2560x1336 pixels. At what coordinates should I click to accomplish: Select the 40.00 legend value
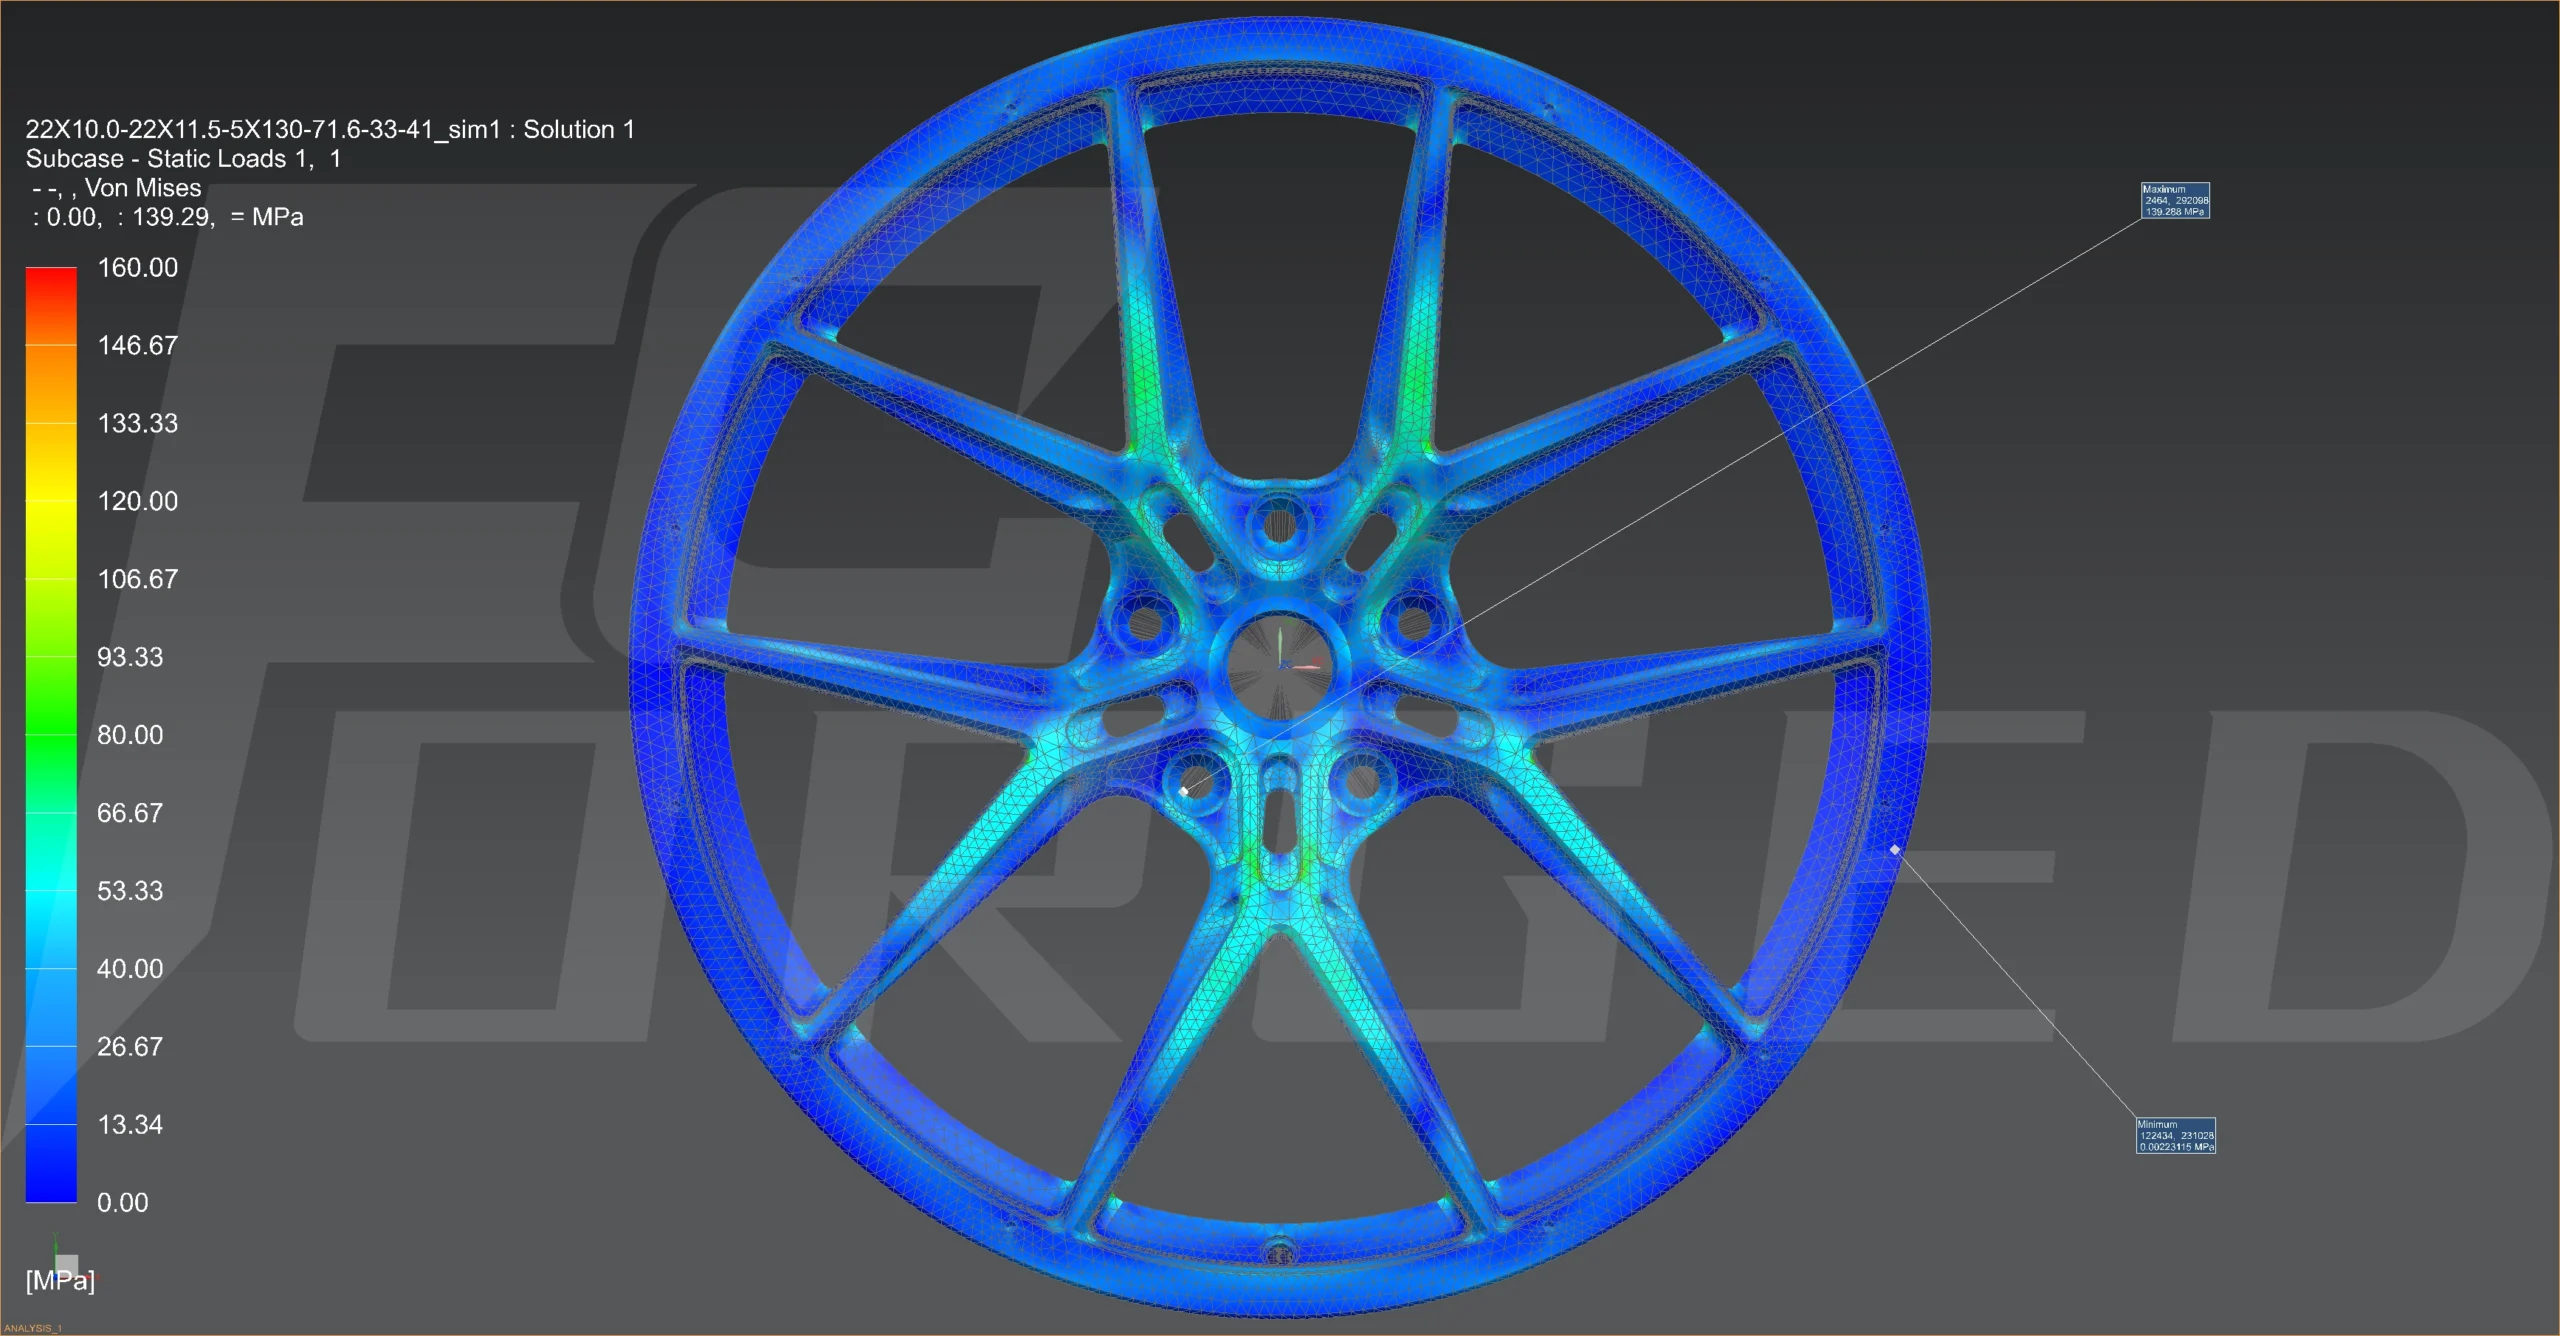(130, 969)
